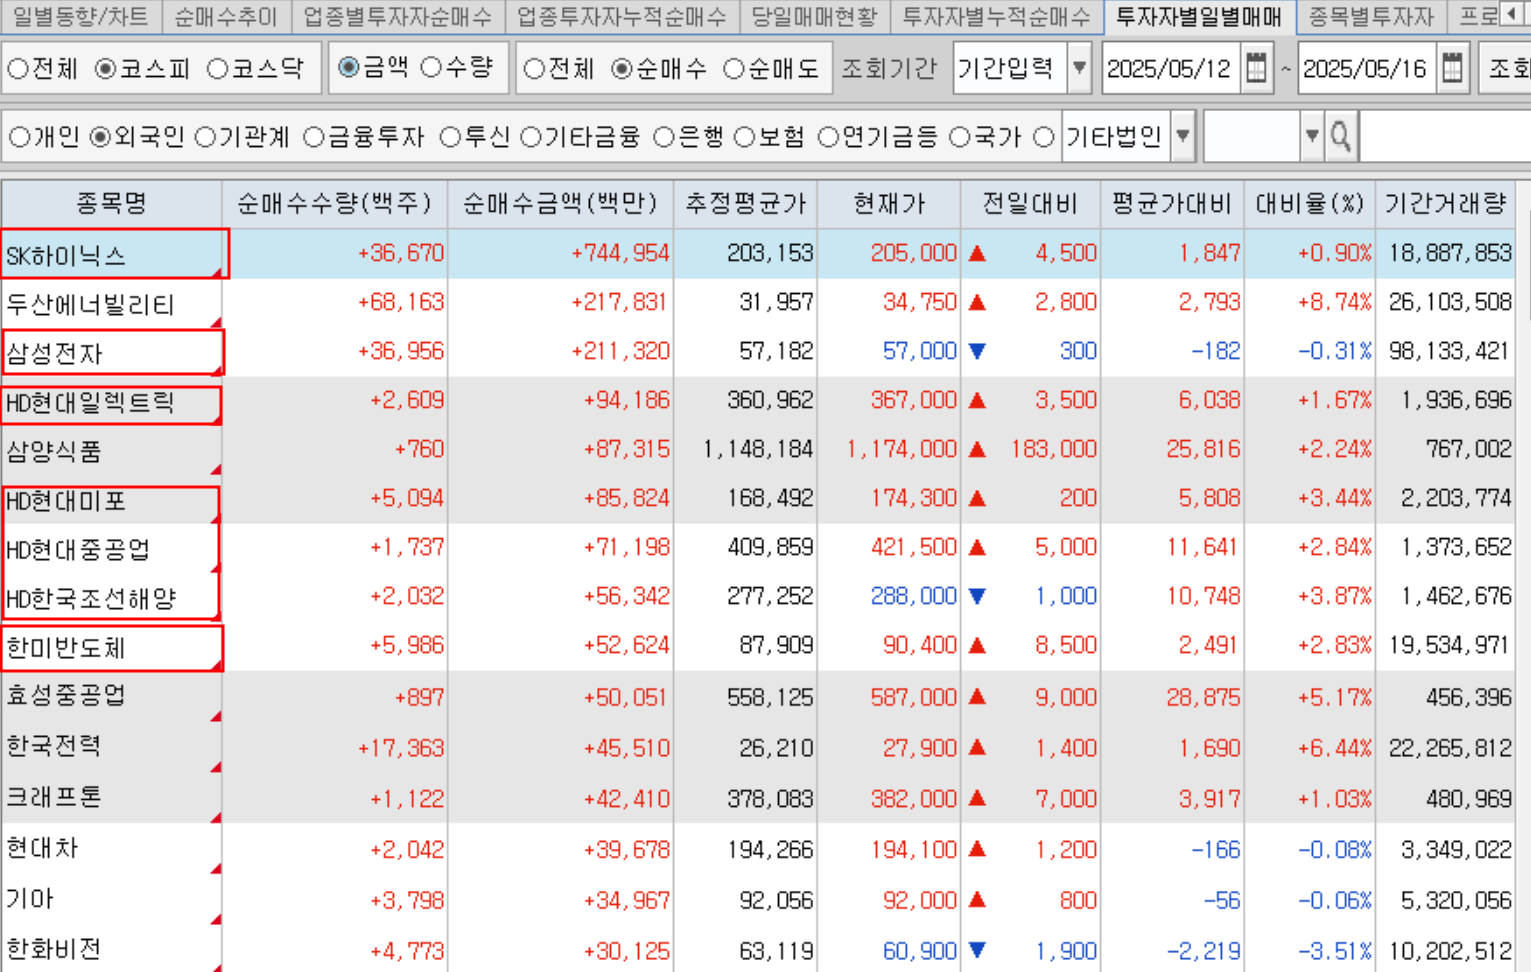Viewport: 1531px width, 972px height.
Task: Click the blue down arrow for HD한국조선해양
Action: pos(977,597)
